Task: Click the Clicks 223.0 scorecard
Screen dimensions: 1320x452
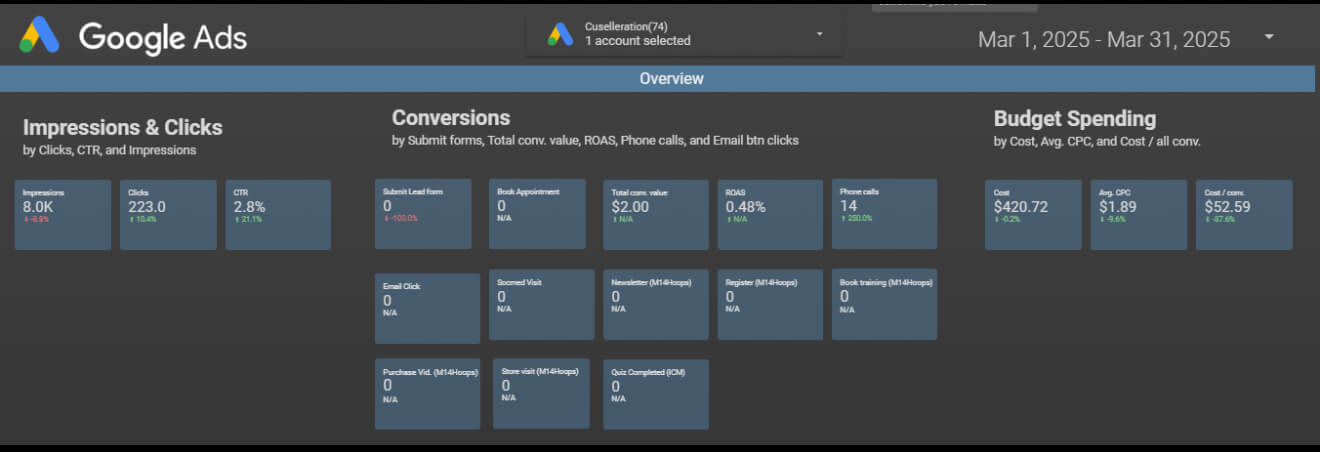Action: click(168, 215)
